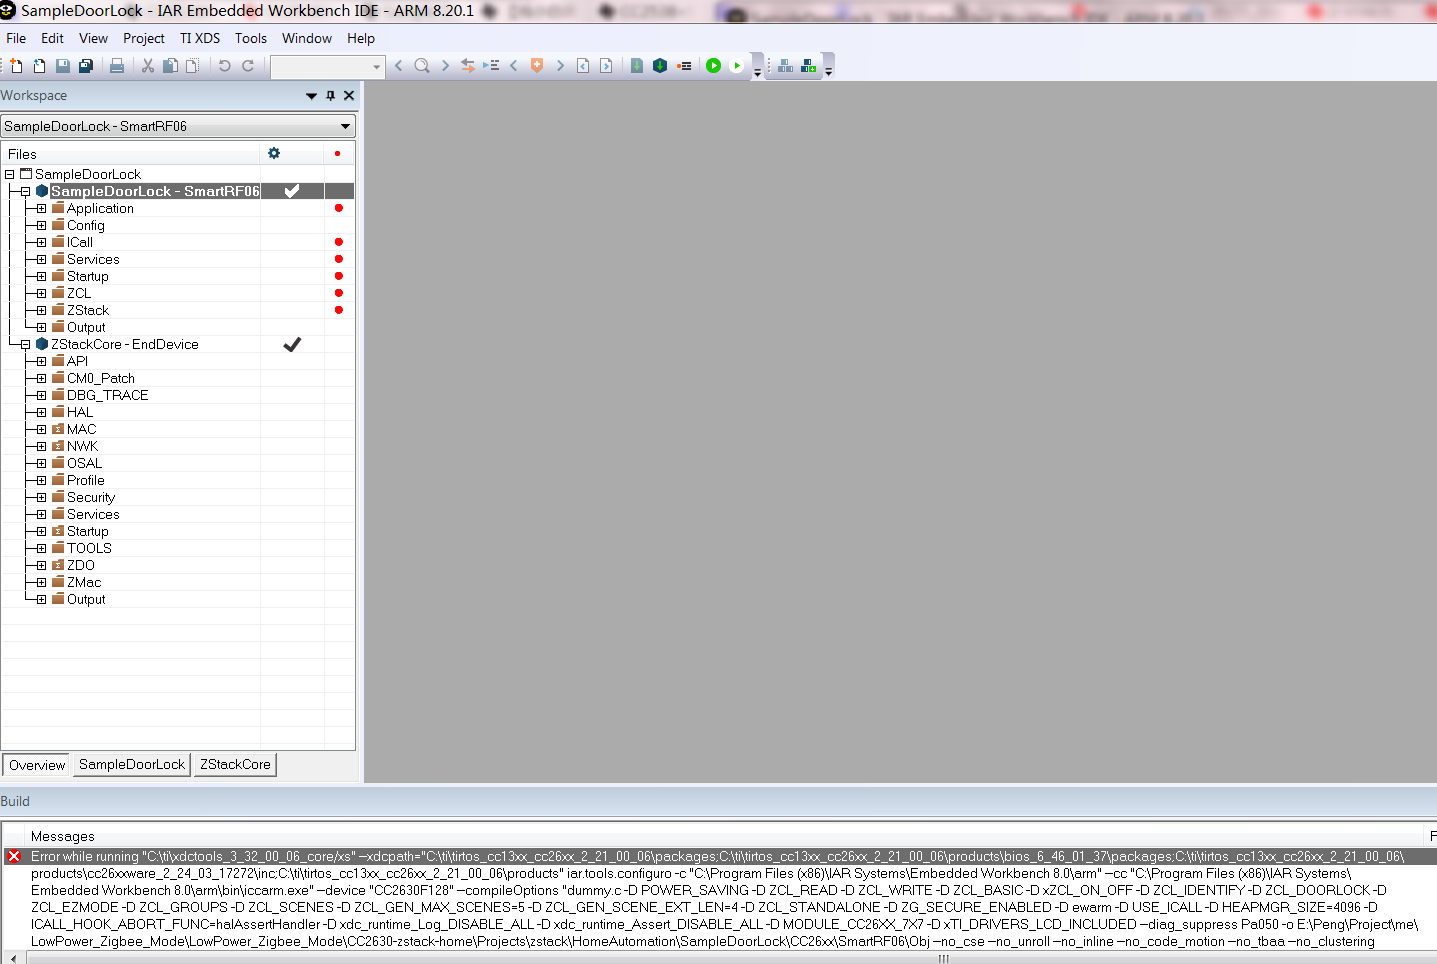Undo the last action via toolbar
This screenshot has height=964, width=1437.
pyautogui.click(x=225, y=66)
